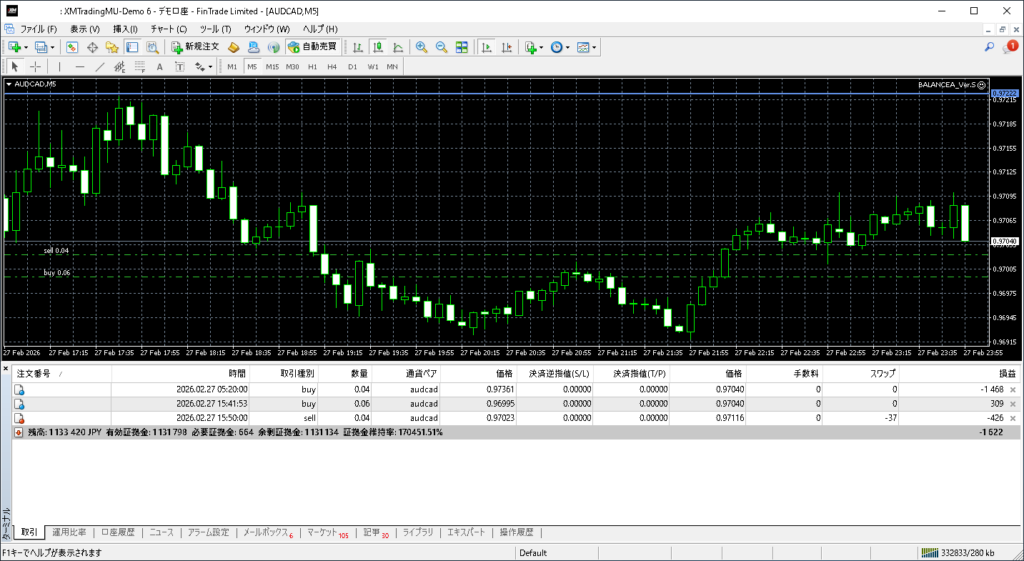Click the 新規注文 (New Order) button
Viewport: 1024px width, 561px height.
tap(193, 47)
